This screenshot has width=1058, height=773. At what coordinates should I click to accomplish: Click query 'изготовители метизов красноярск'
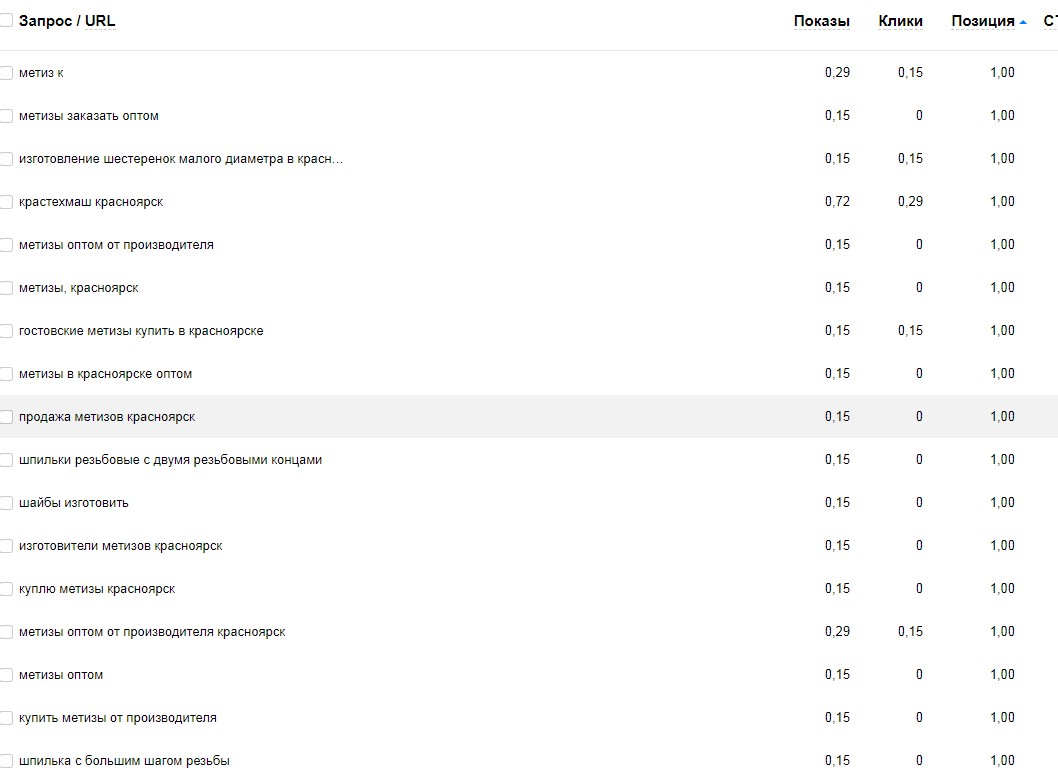pos(120,546)
